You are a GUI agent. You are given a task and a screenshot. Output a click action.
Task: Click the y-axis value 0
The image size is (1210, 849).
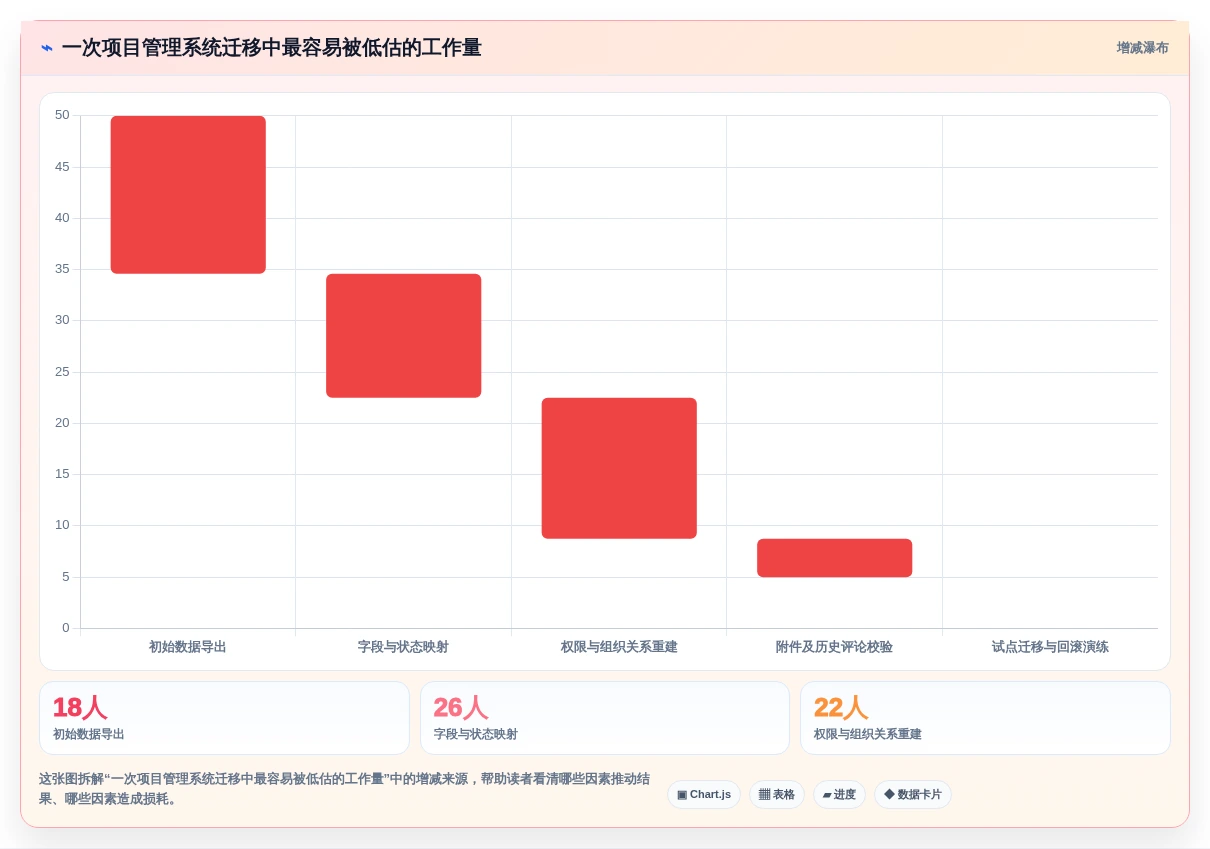(66, 628)
